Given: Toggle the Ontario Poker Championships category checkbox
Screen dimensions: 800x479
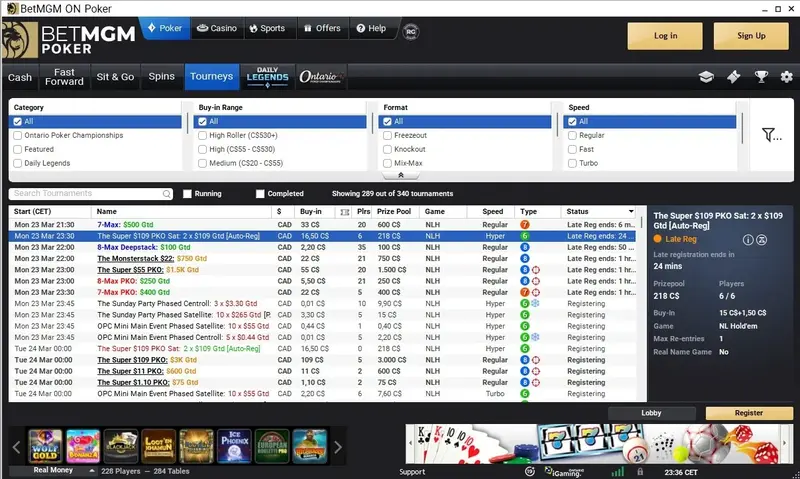Looking at the screenshot, I should pyautogui.click(x=18, y=135).
